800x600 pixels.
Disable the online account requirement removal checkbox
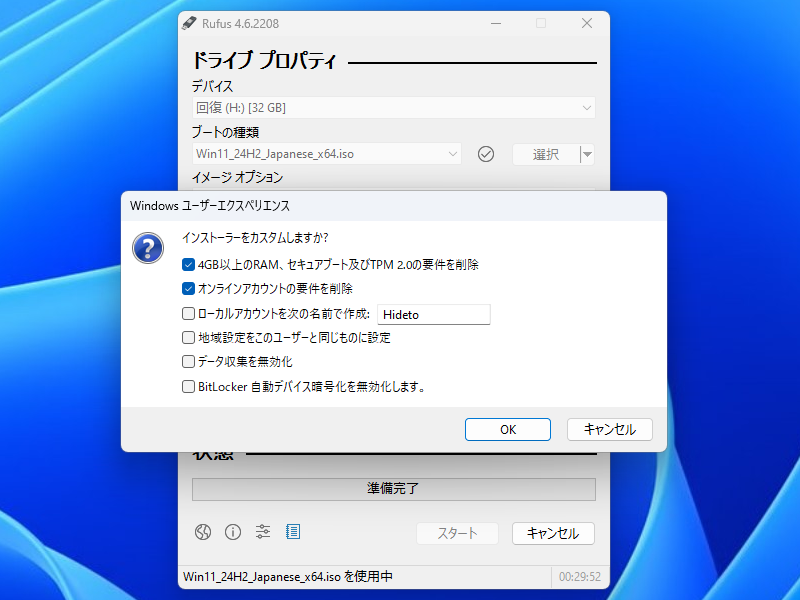click(186, 289)
